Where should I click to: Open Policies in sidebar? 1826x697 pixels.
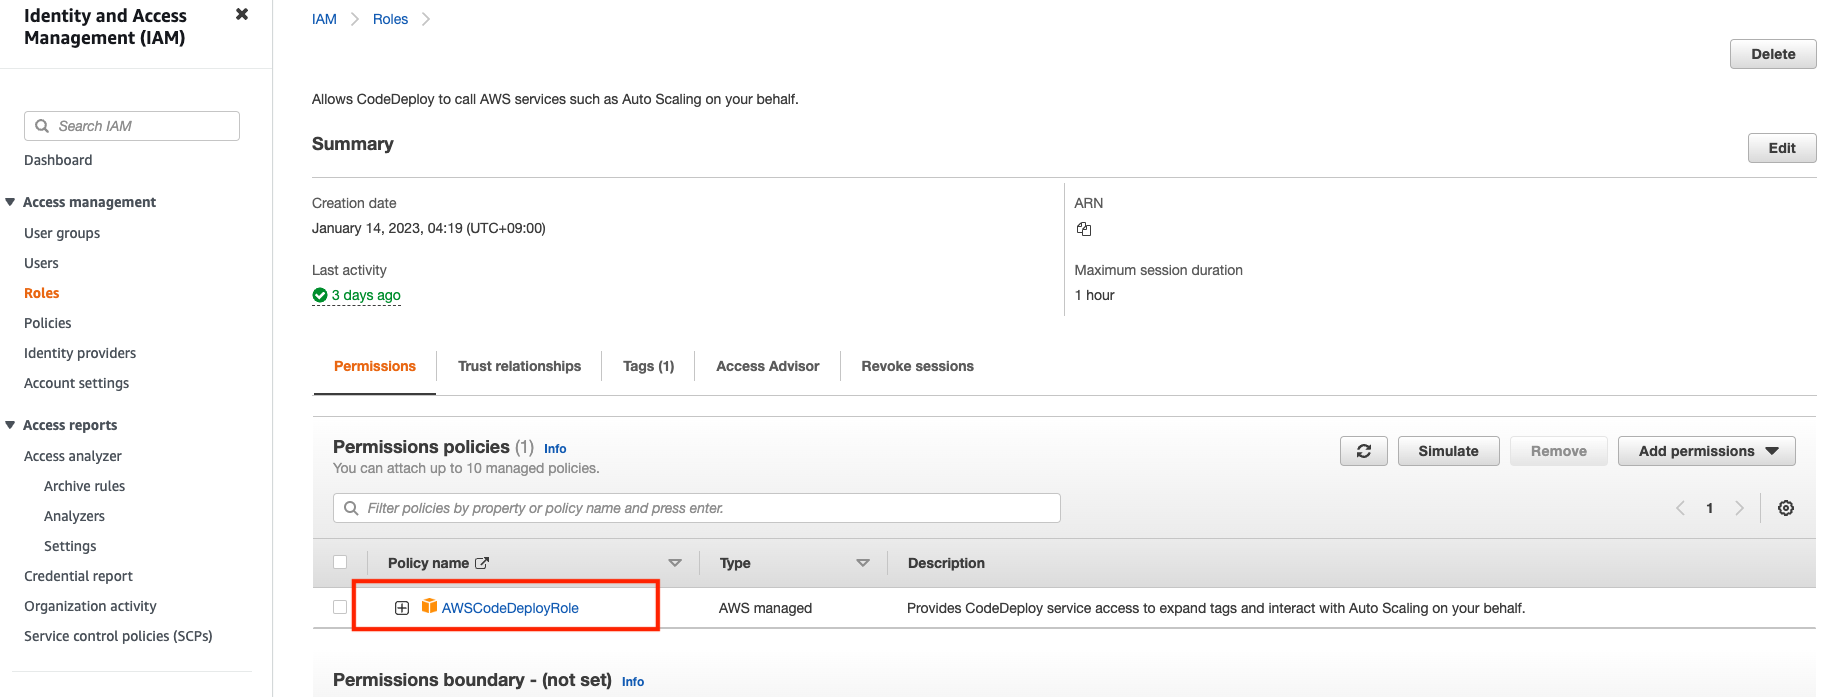point(48,323)
